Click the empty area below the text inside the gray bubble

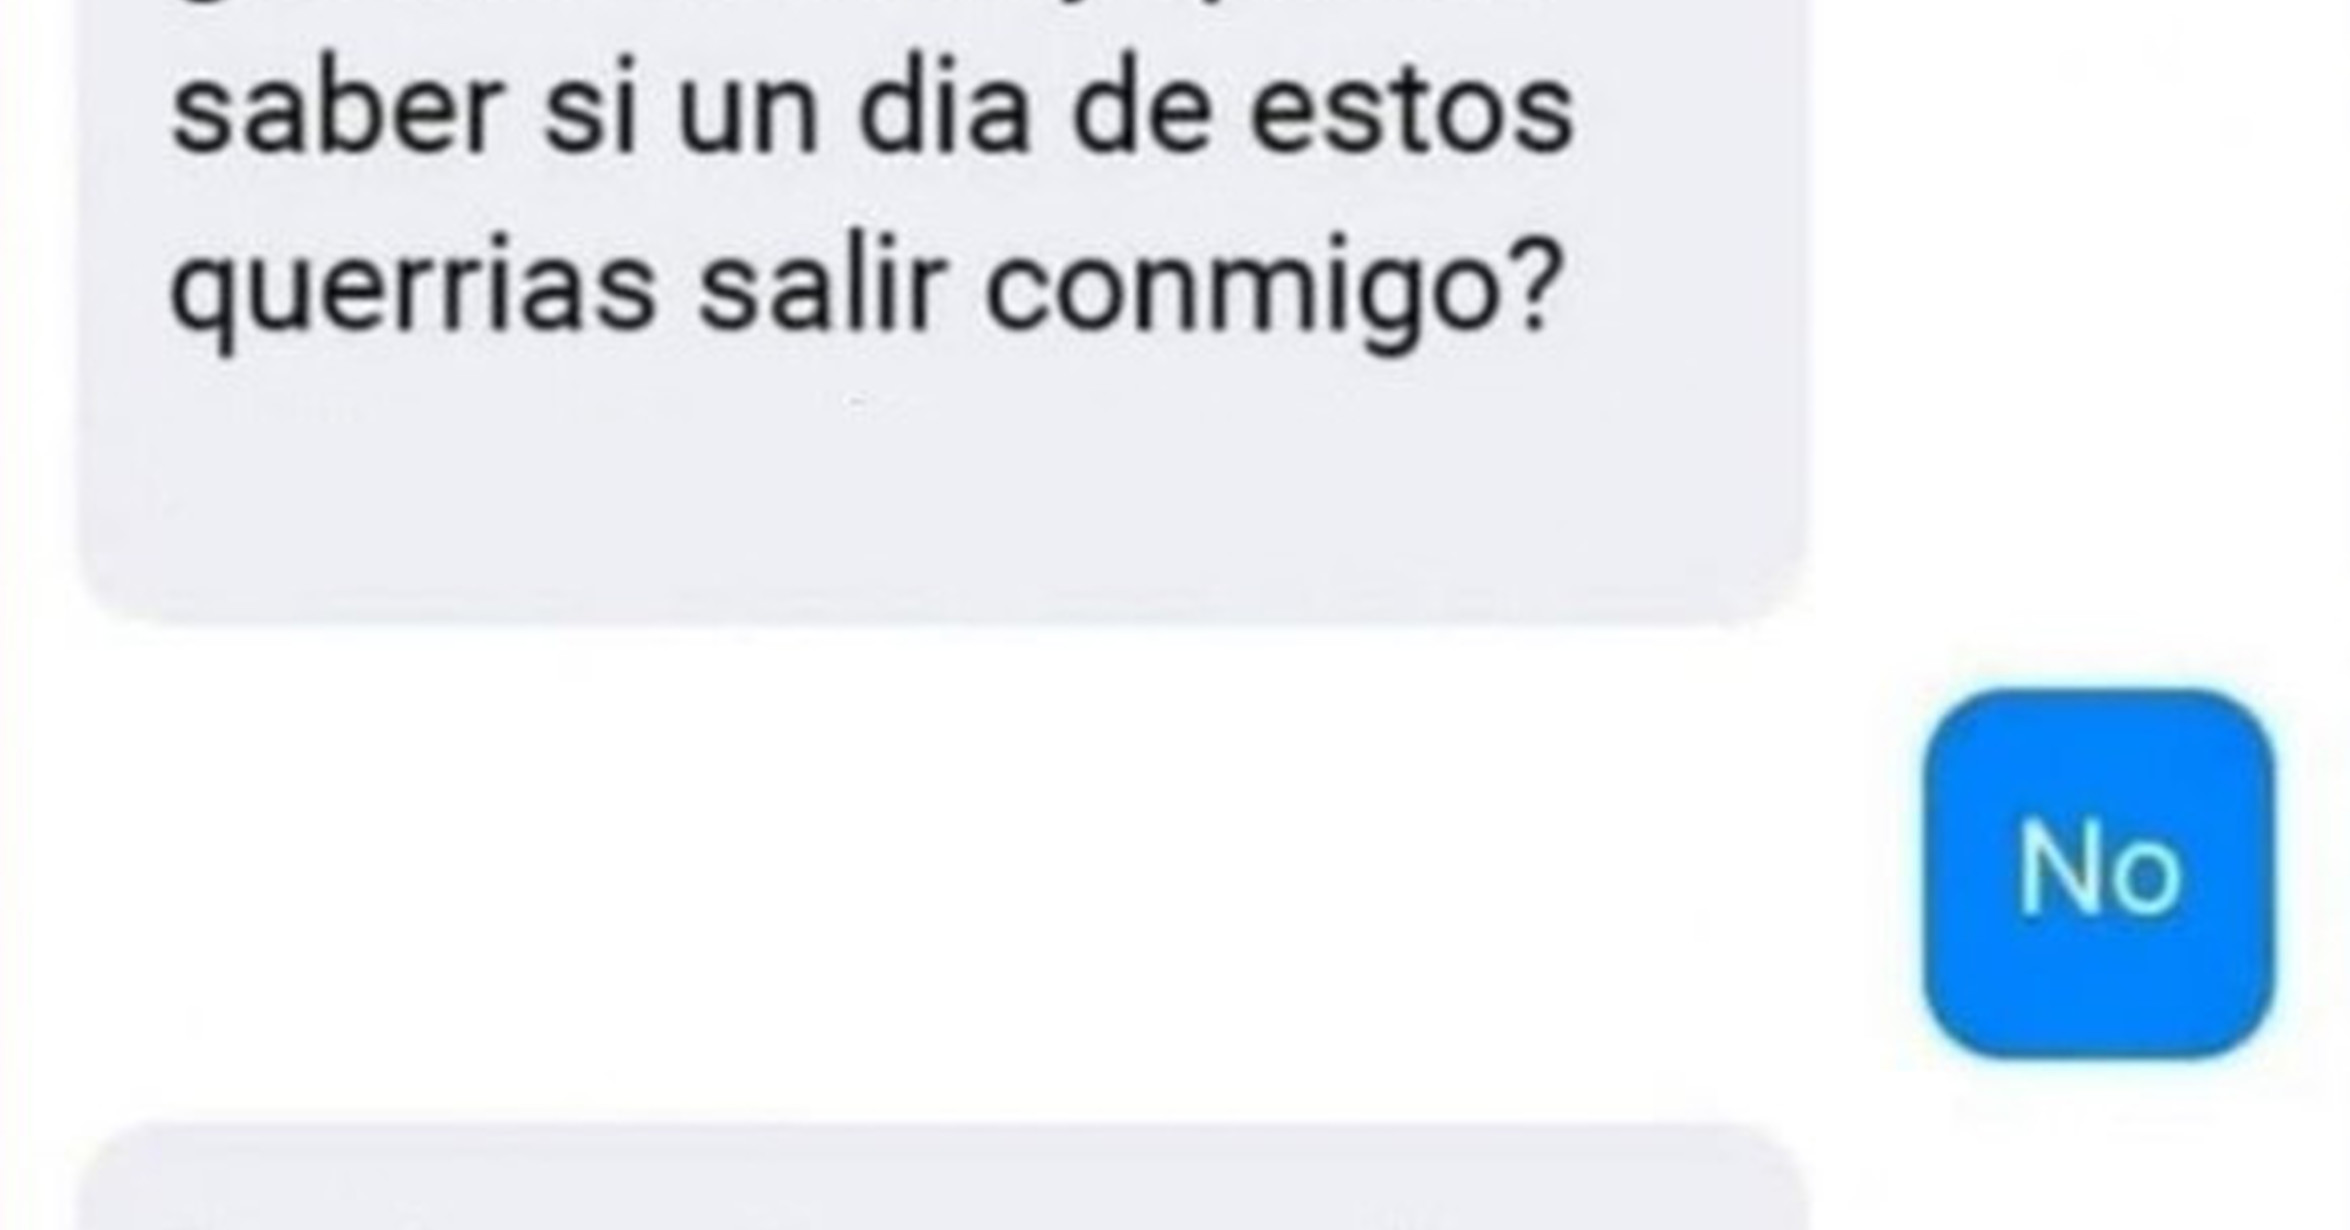[x=943, y=490]
